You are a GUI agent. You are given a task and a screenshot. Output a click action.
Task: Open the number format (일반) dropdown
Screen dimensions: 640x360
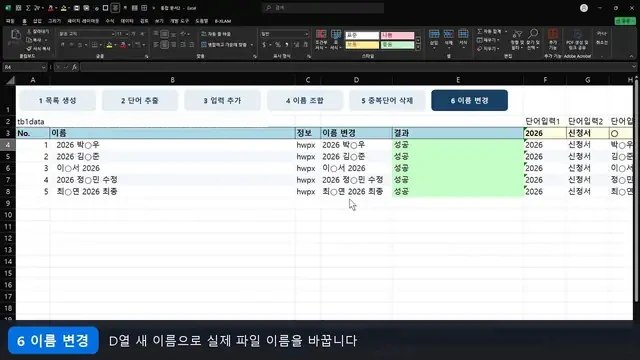click(307, 34)
